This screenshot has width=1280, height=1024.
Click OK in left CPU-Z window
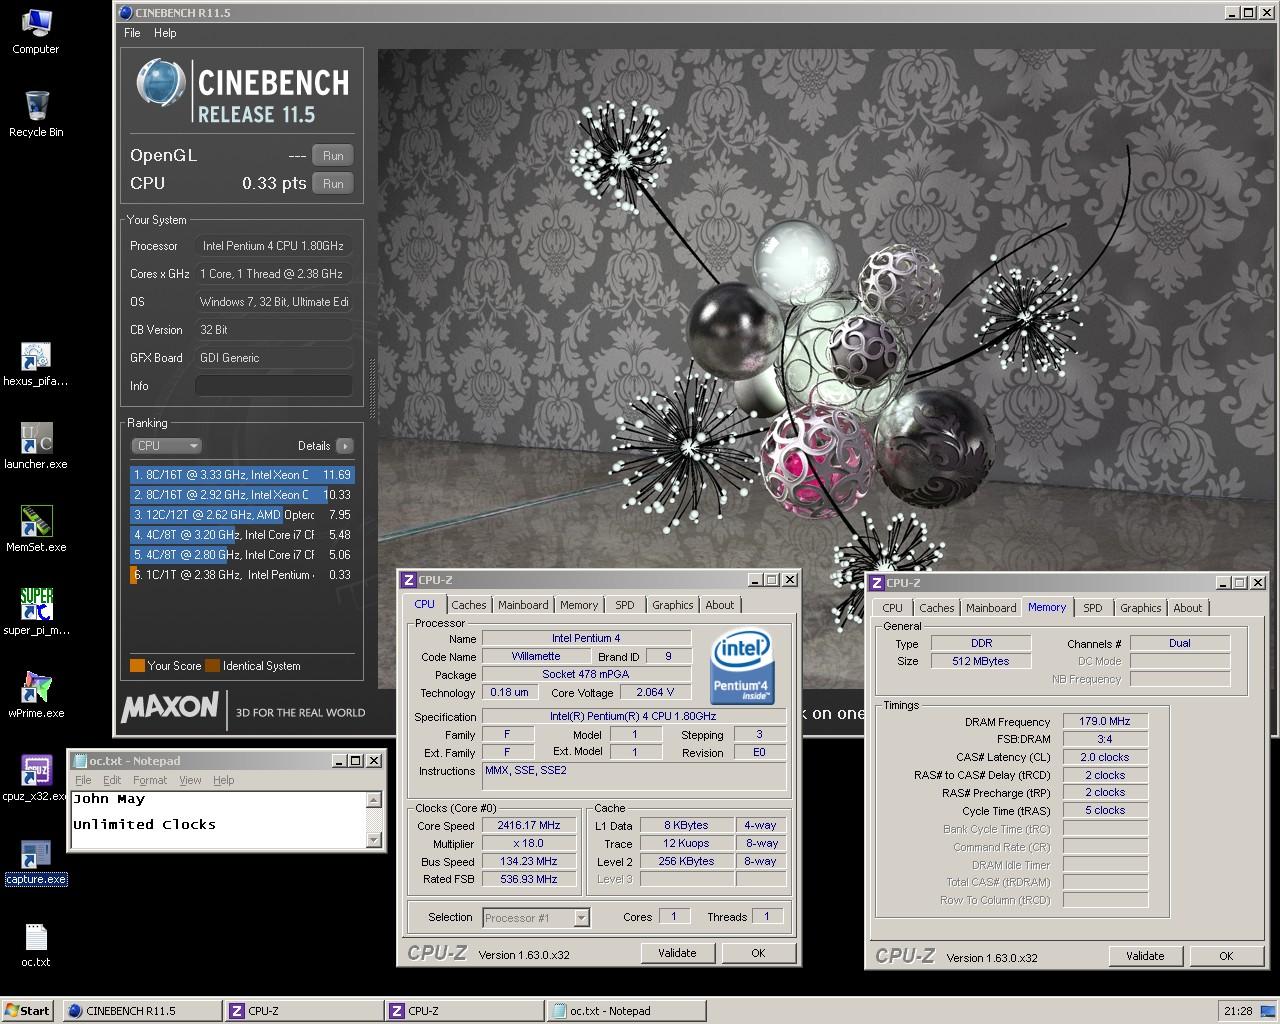(758, 953)
